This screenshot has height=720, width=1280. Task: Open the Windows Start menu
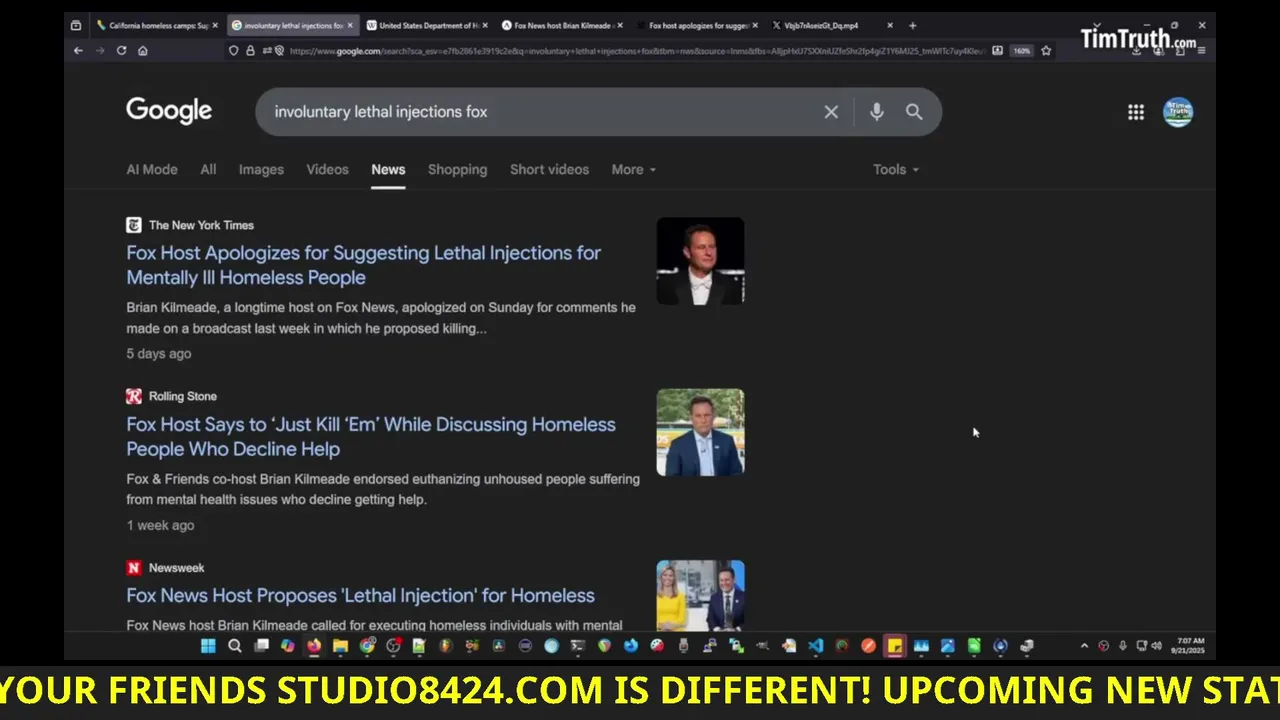(x=208, y=646)
